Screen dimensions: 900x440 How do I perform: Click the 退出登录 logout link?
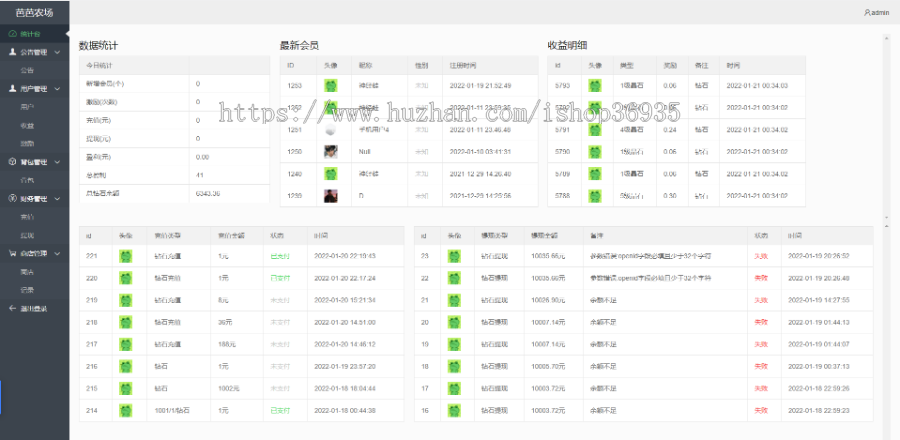click(34, 309)
